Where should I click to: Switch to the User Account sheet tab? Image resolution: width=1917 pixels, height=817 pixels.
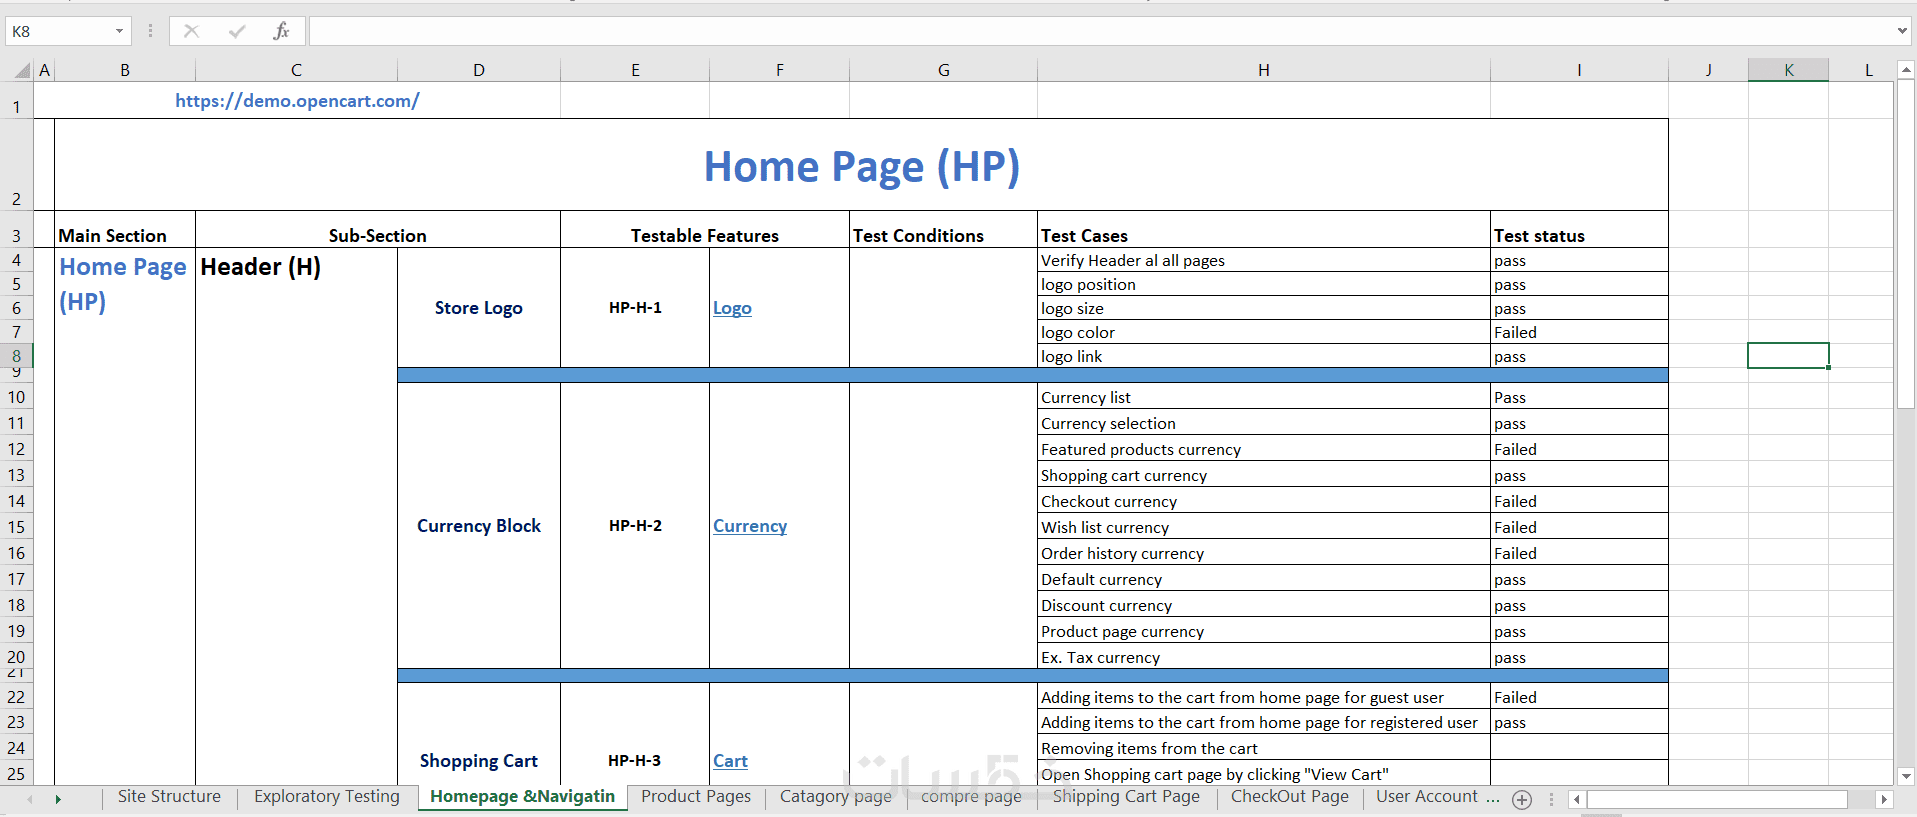(1427, 797)
